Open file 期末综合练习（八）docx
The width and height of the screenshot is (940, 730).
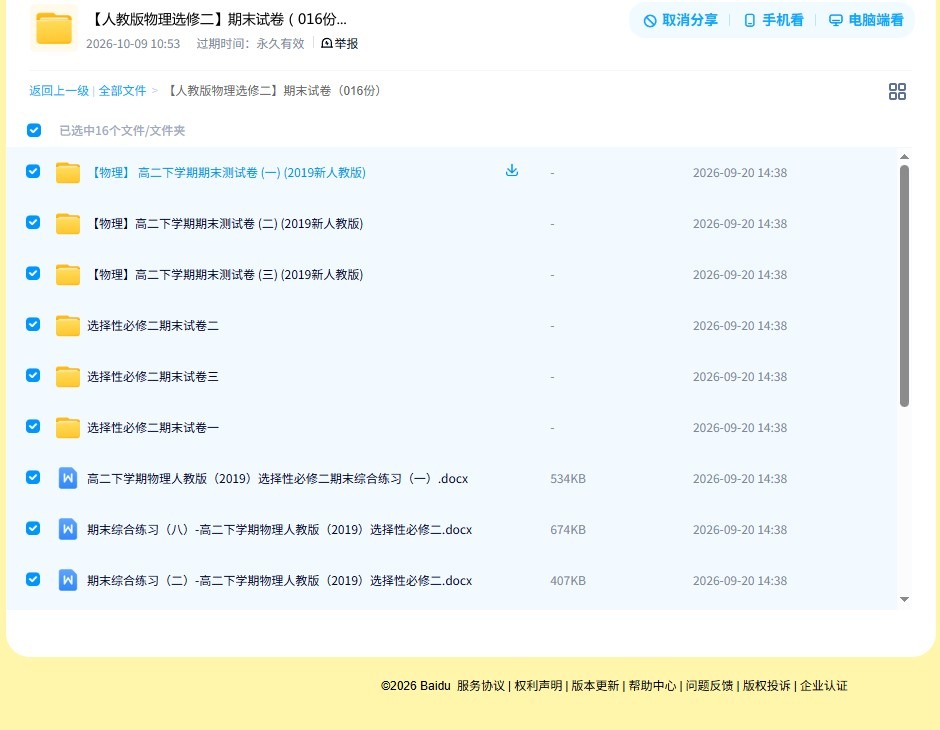(279, 529)
